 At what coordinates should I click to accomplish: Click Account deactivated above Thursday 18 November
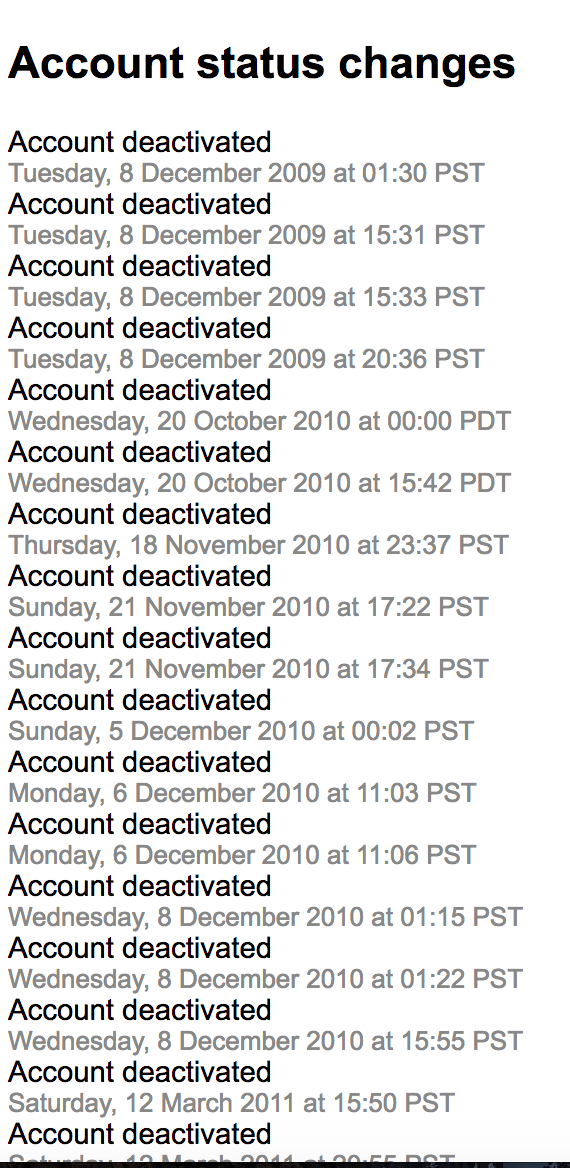click(139, 514)
